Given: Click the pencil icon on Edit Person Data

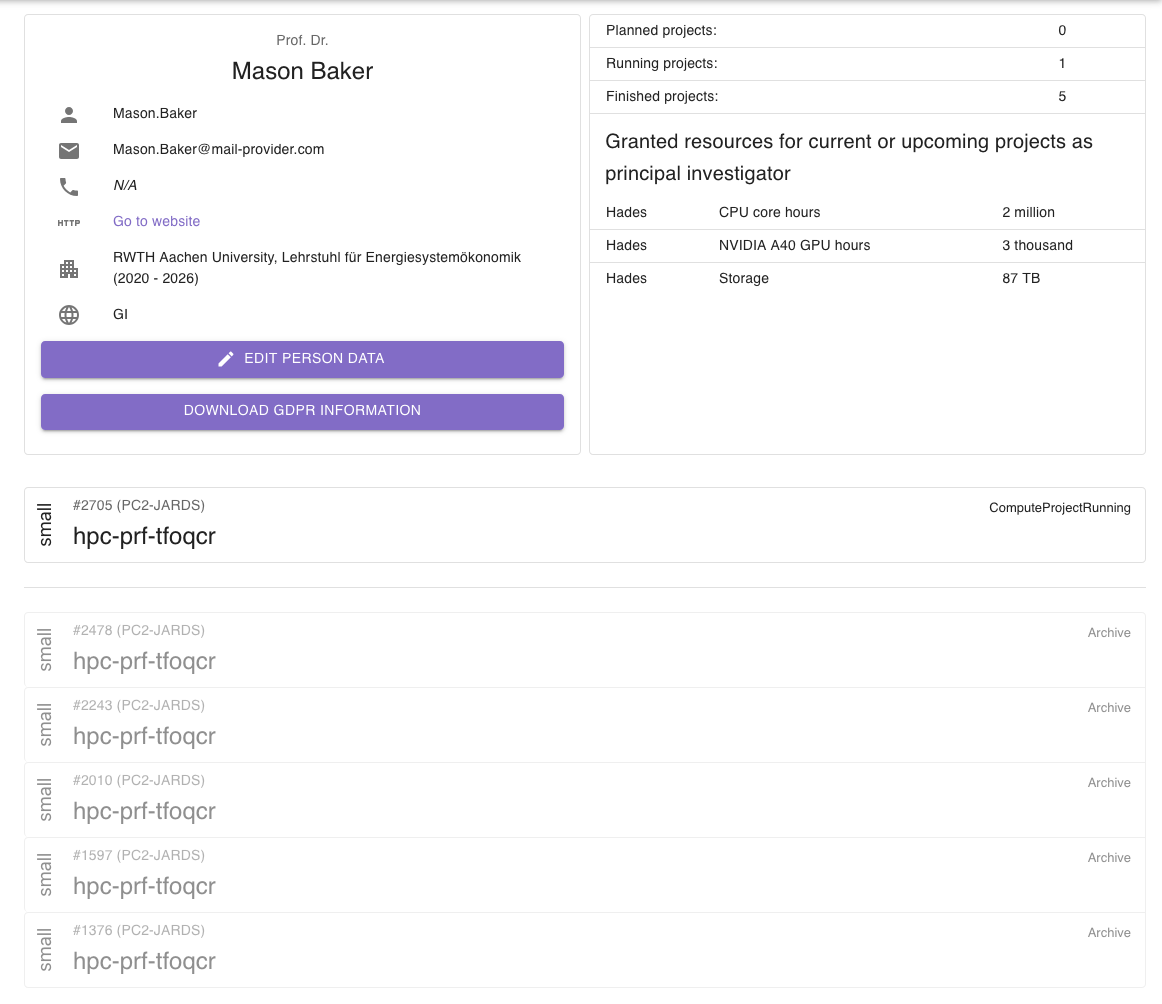Looking at the screenshot, I should coord(226,358).
